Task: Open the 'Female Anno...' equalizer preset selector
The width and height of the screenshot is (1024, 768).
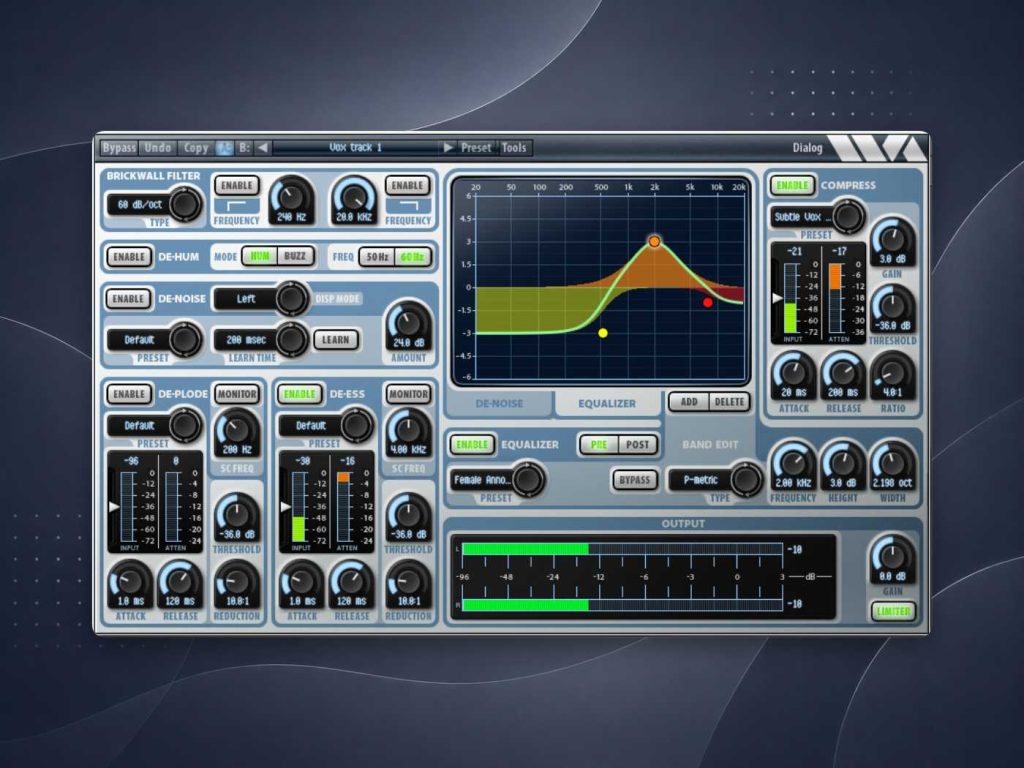Action: tap(498, 479)
